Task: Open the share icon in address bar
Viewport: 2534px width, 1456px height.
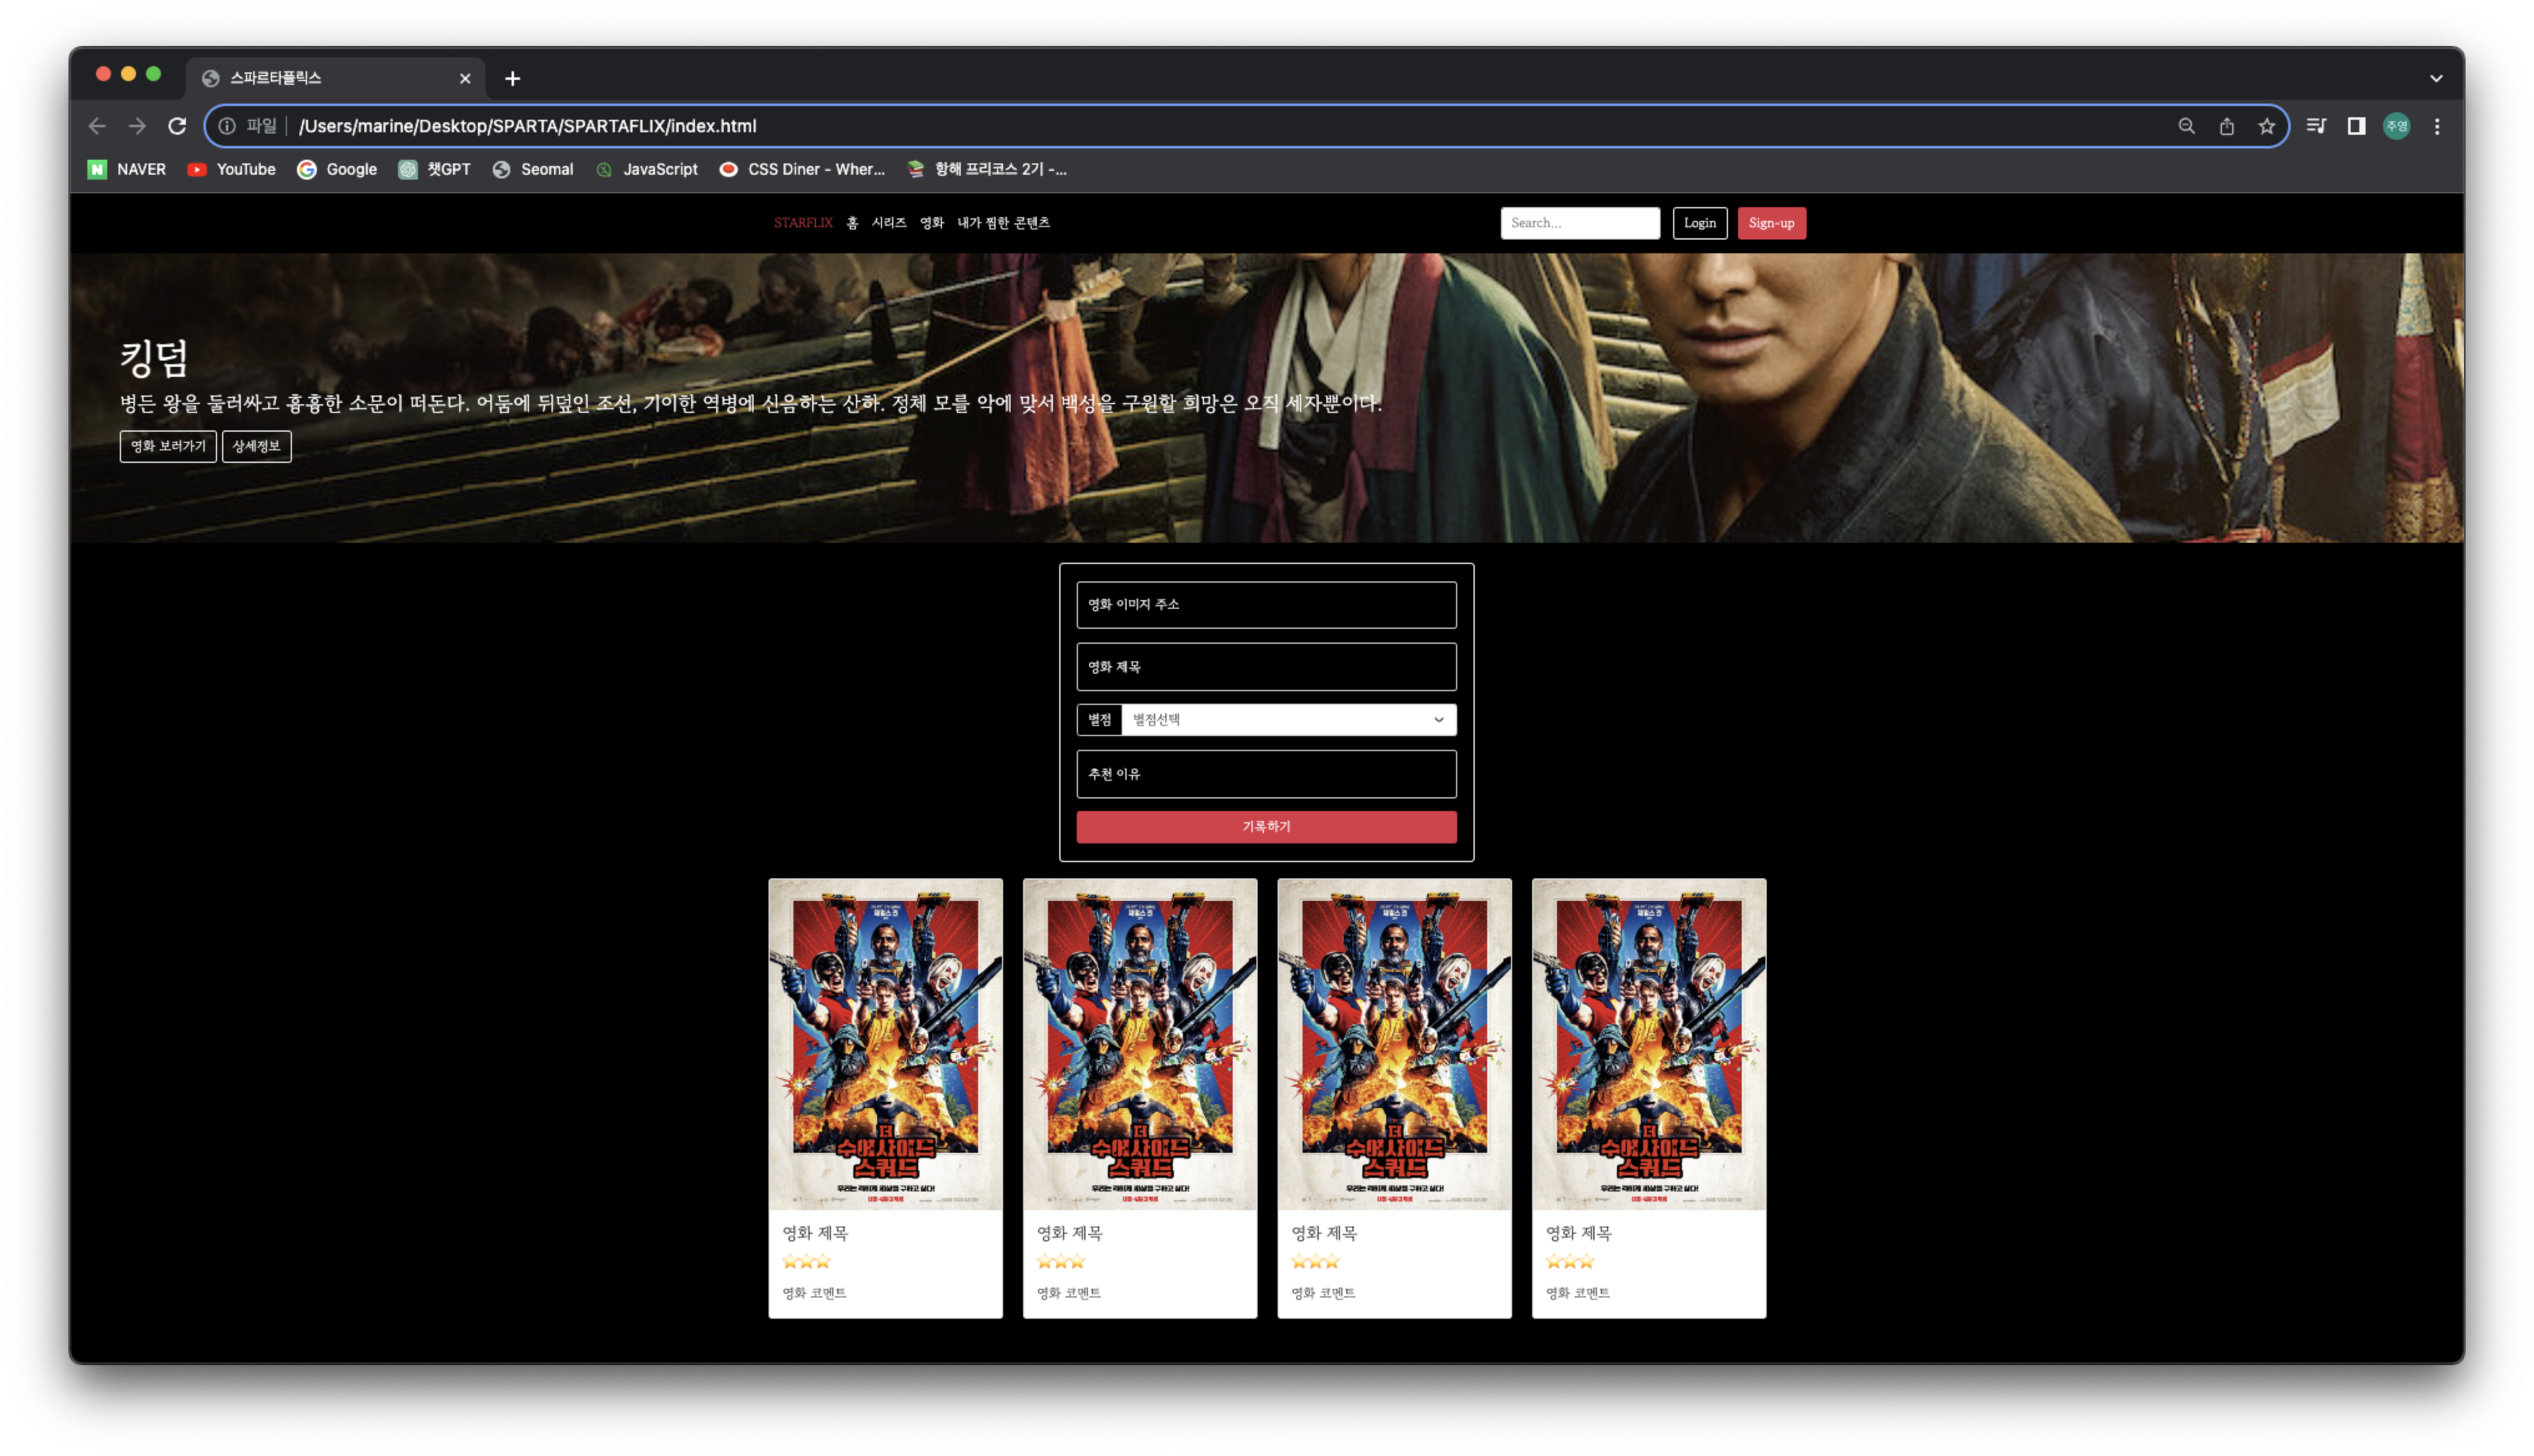Action: coord(2226,126)
